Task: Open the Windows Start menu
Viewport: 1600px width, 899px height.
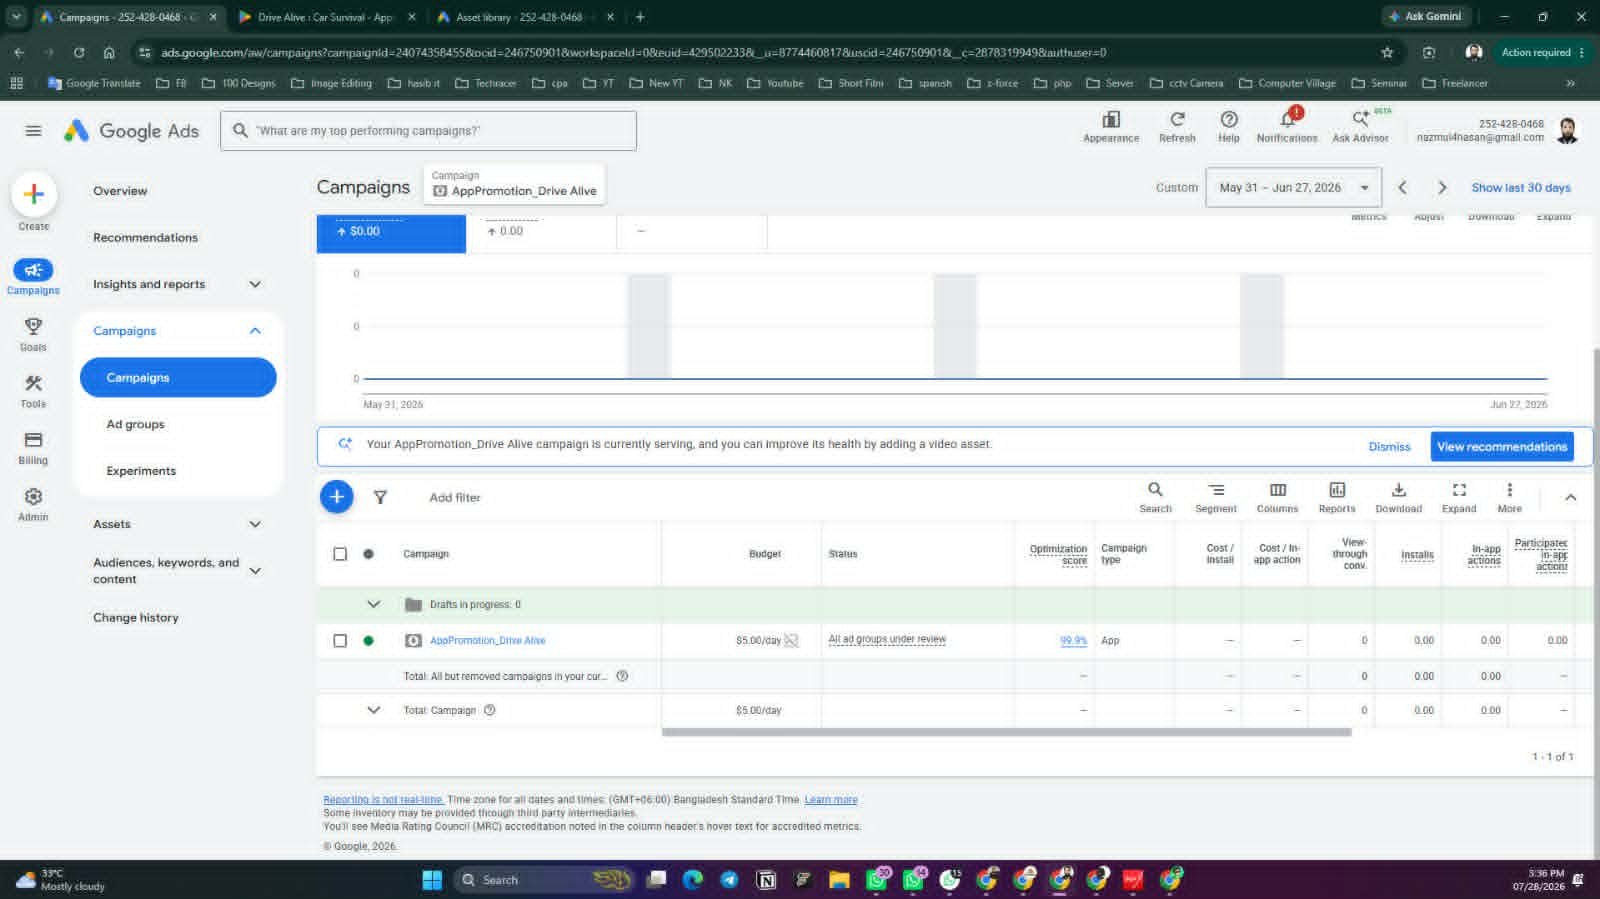Action: [x=432, y=880]
